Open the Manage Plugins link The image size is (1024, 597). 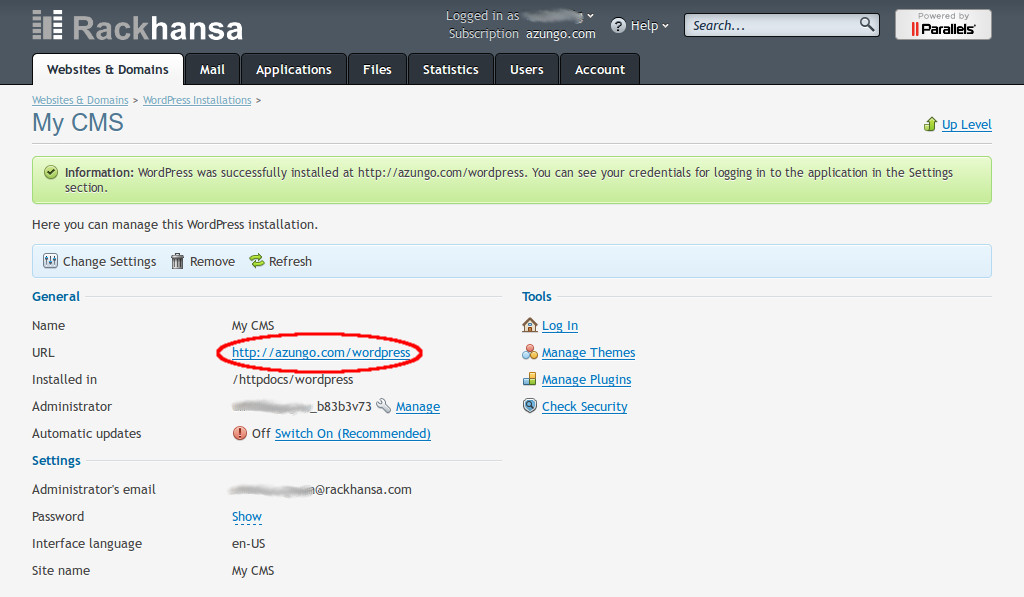[586, 379]
